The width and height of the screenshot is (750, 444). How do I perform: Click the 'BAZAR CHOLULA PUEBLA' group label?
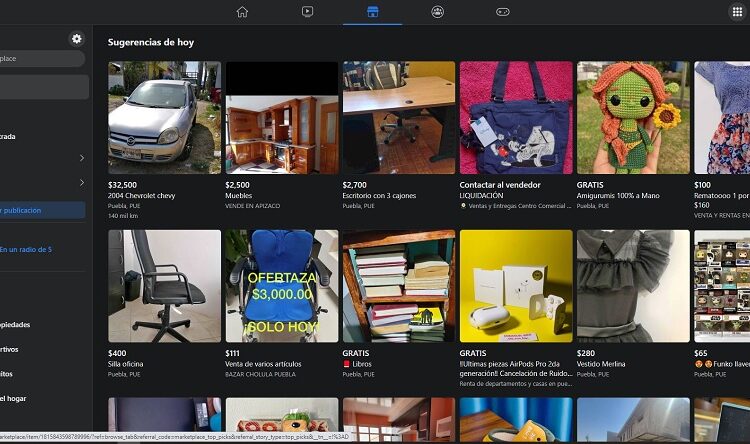click(260, 374)
